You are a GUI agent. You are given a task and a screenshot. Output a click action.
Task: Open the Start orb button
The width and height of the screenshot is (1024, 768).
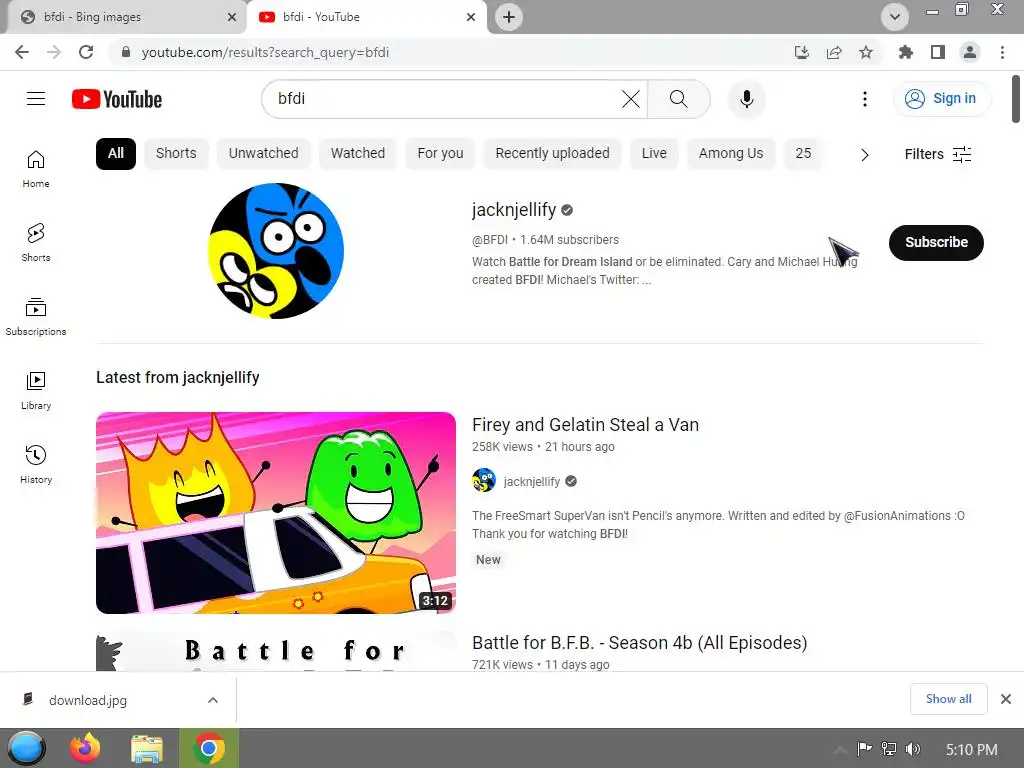click(26, 748)
